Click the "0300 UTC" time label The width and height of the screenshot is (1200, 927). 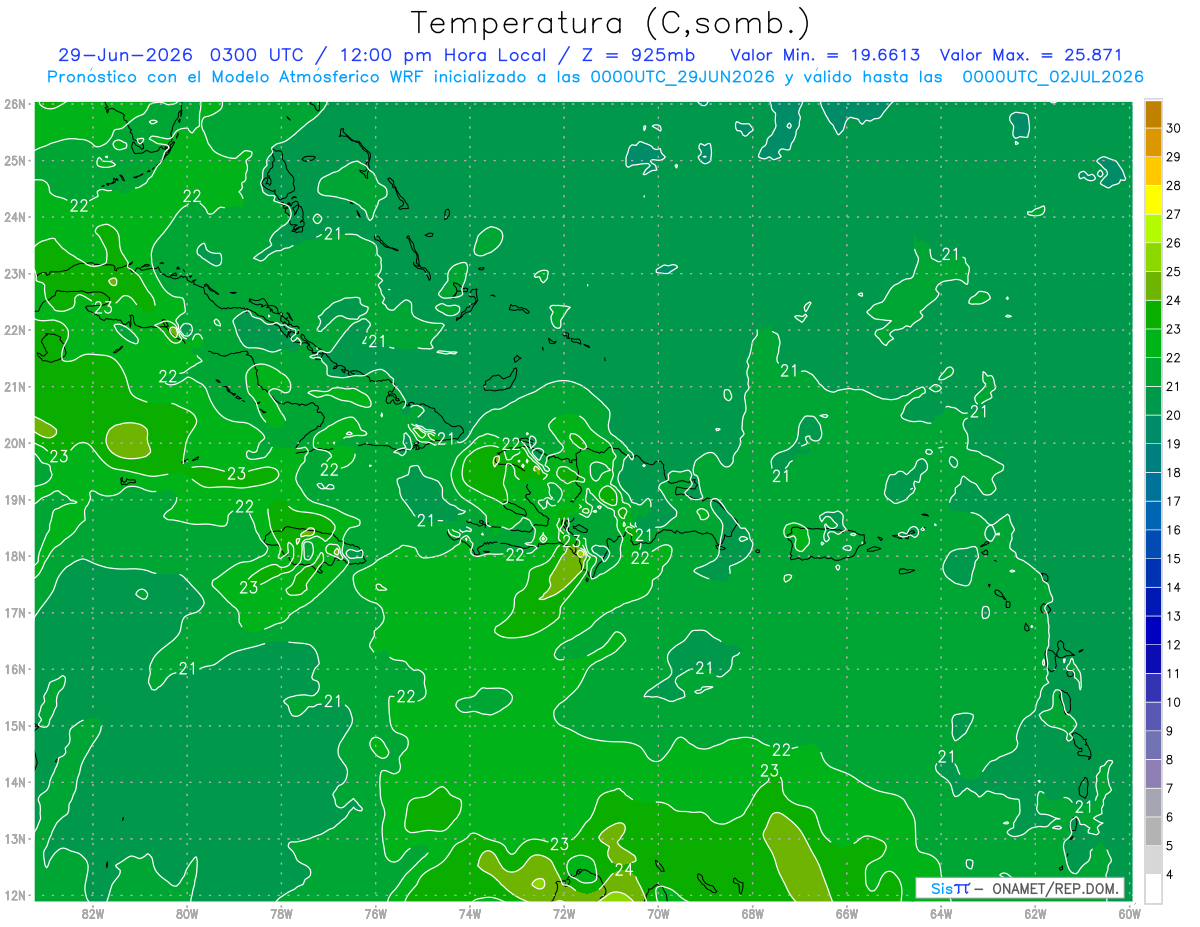pyautogui.click(x=257, y=55)
